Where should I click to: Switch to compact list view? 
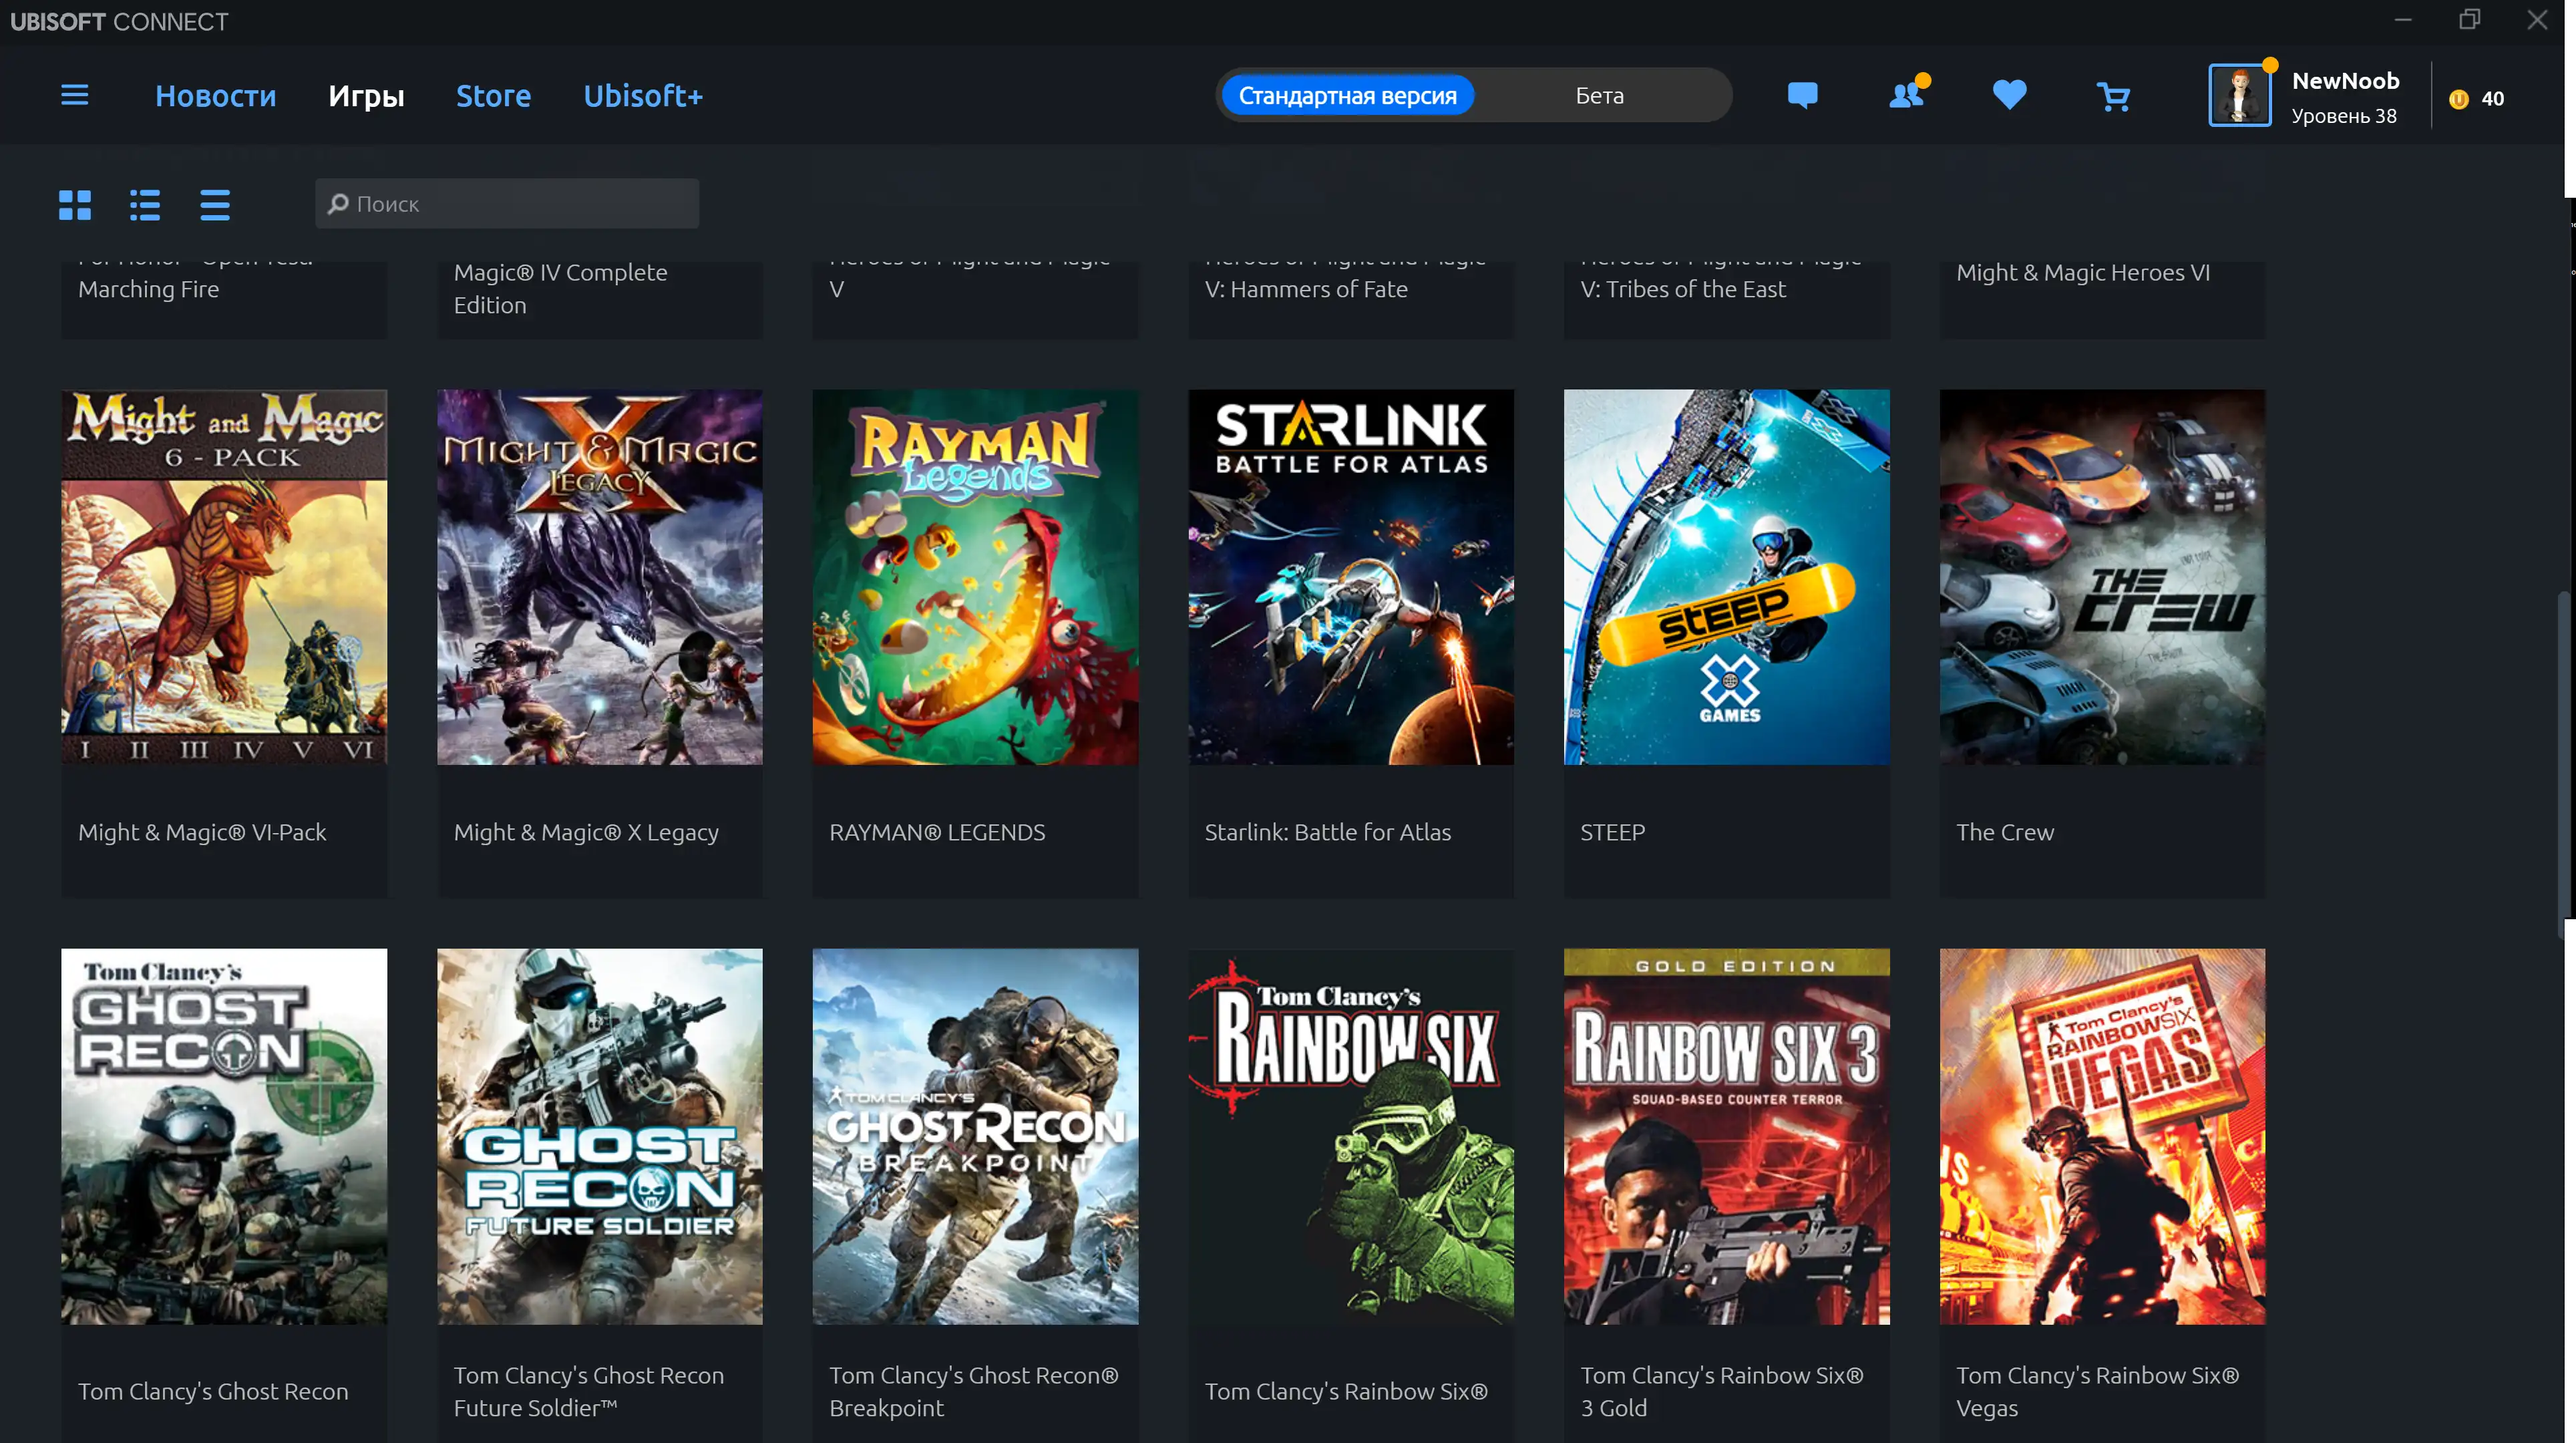point(215,205)
